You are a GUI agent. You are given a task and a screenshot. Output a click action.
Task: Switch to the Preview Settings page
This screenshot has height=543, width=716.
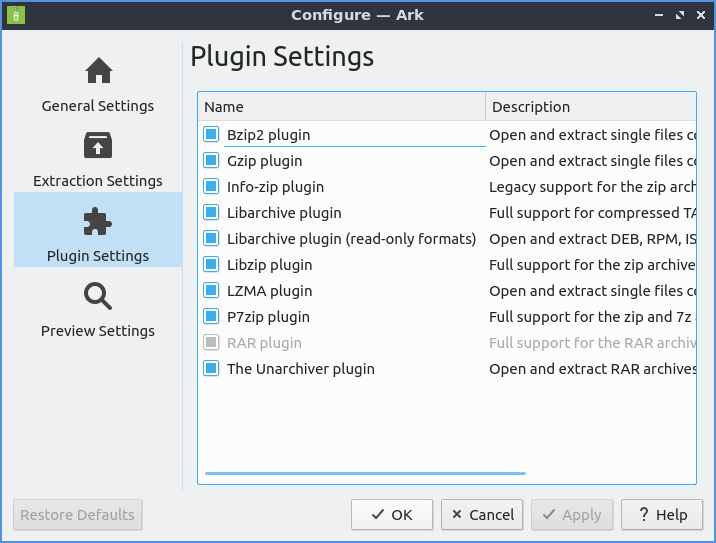[98, 331]
